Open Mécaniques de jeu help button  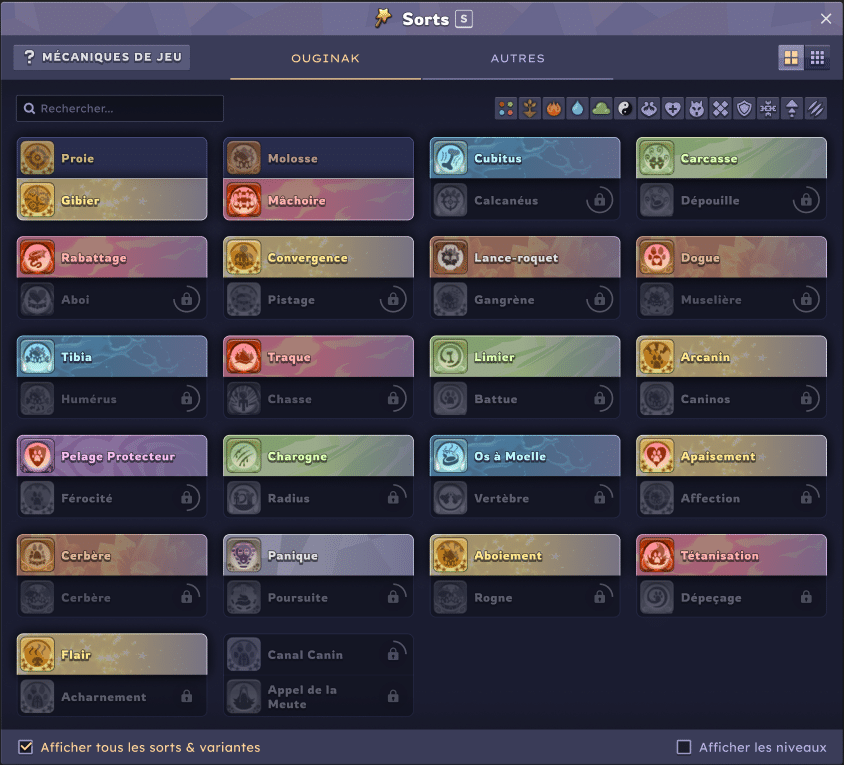(102, 57)
